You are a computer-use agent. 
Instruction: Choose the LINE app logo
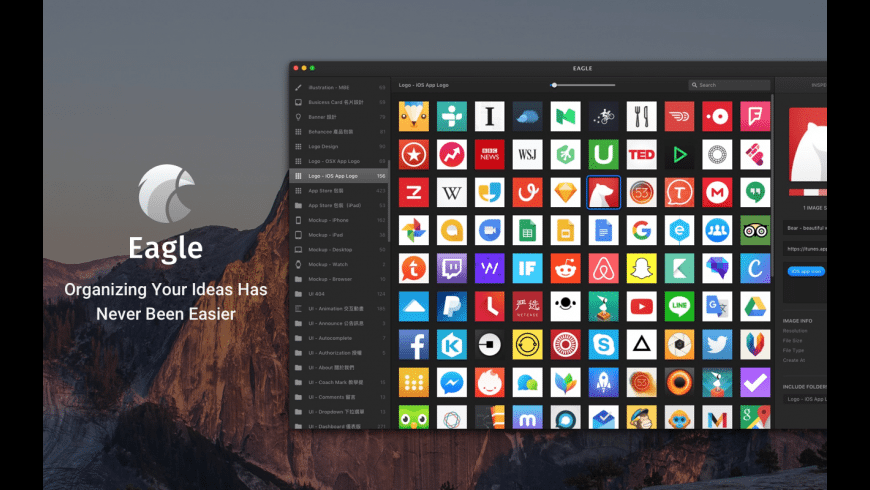tap(679, 306)
